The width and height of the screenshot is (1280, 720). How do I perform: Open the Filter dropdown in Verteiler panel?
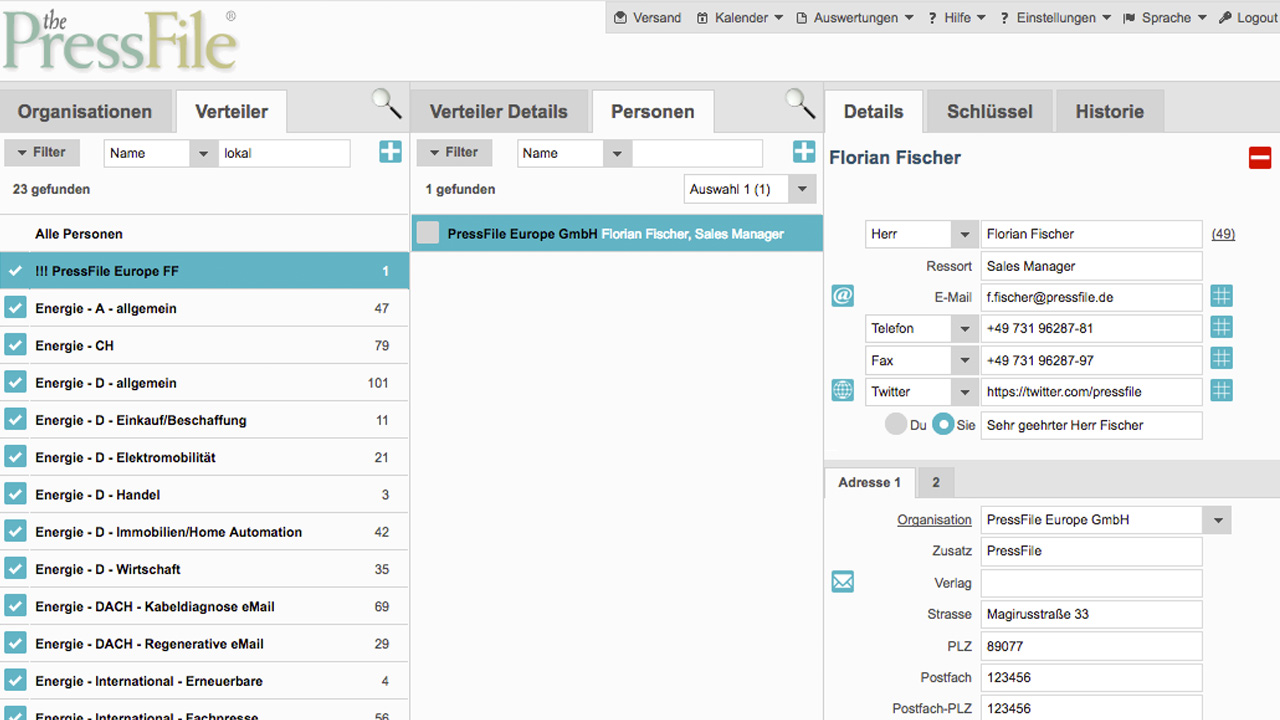(42, 153)
